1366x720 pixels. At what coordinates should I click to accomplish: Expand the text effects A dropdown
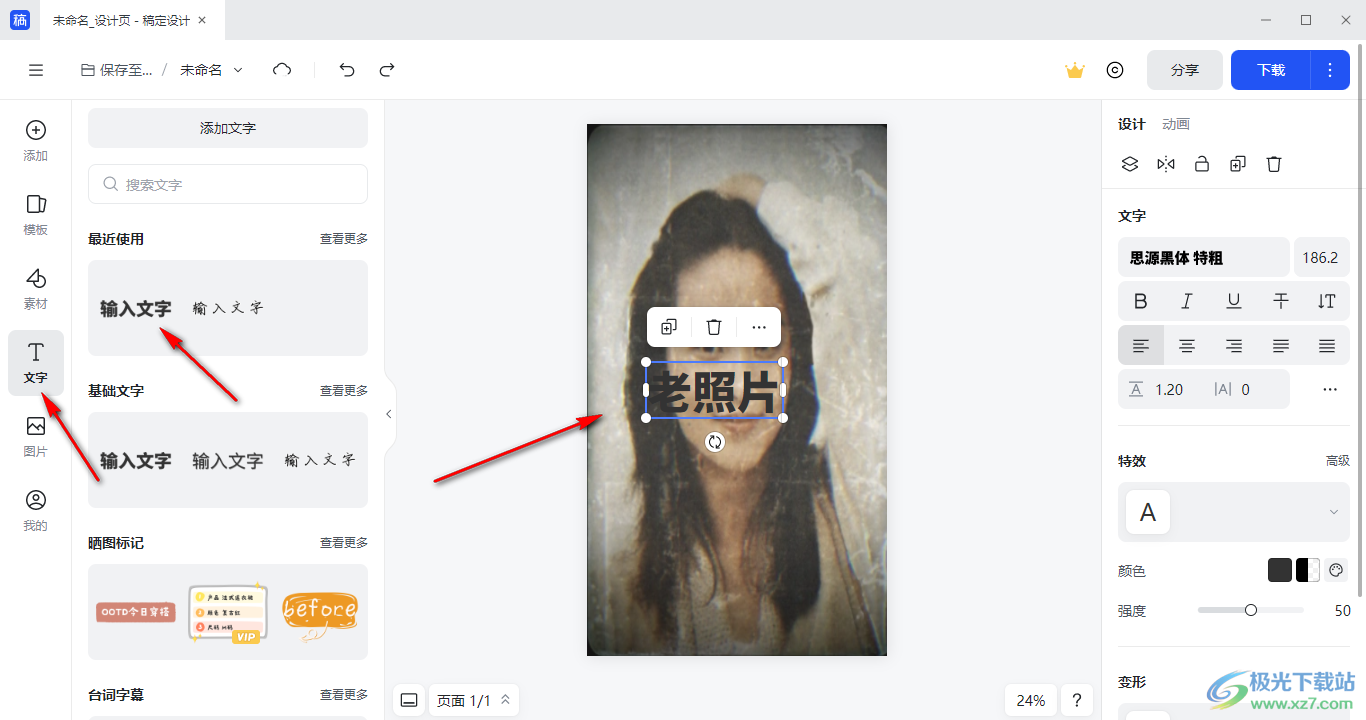1234,512
